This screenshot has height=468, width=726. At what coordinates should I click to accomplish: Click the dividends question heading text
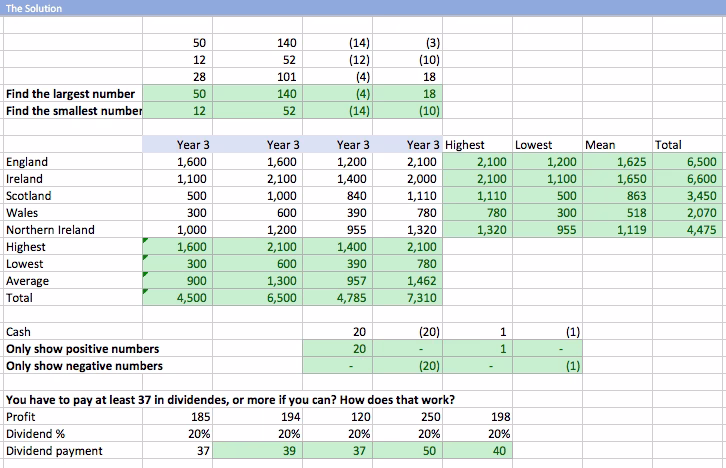click(x=230, y=400)
